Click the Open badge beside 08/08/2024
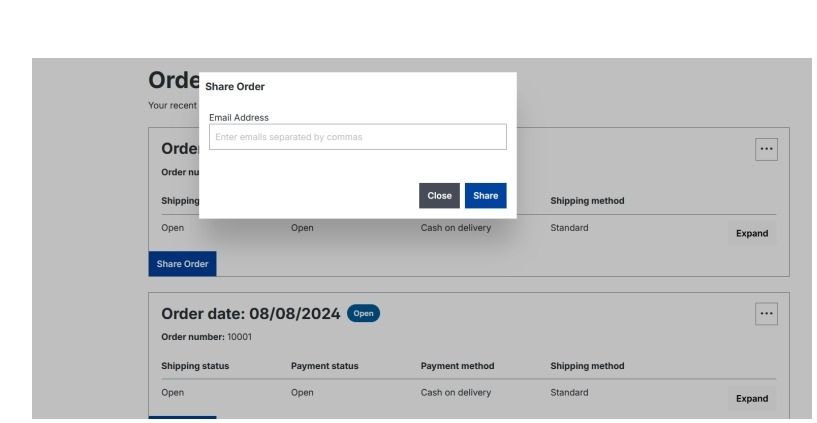This screenshot has width=817, height=423. pos(363,313)
